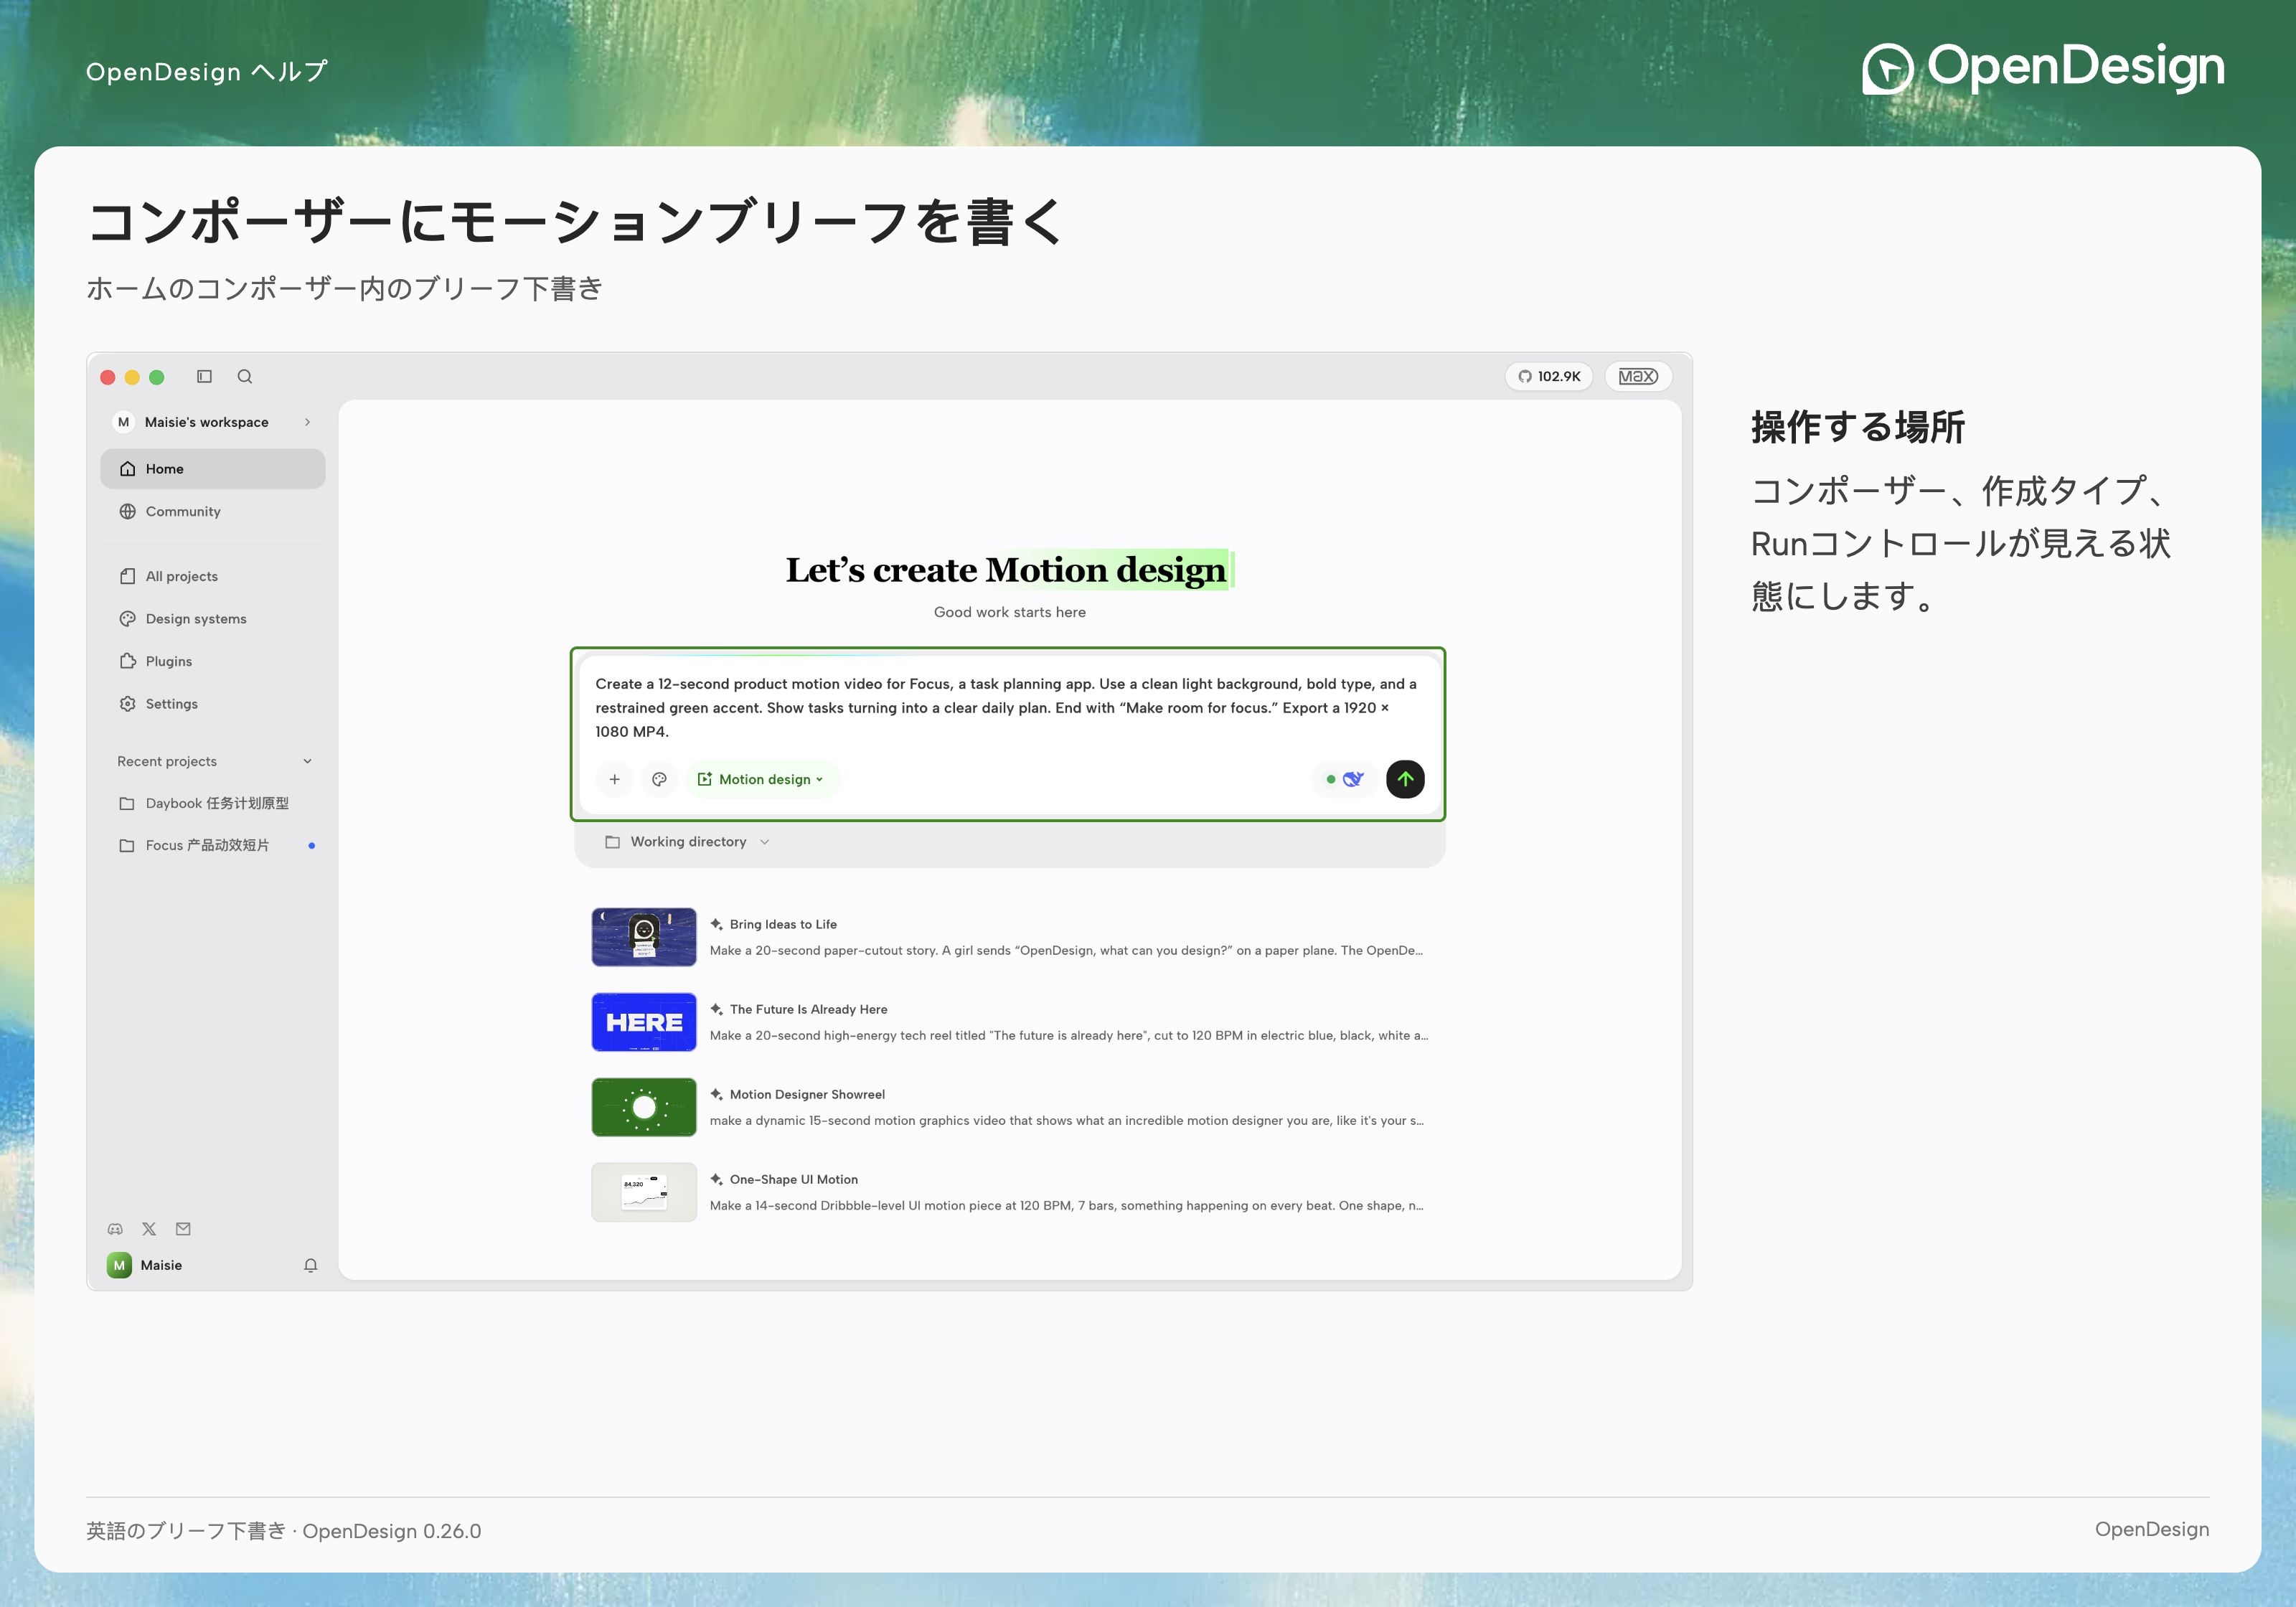Open Daybook 任务计划原型 project

point(213,803)
